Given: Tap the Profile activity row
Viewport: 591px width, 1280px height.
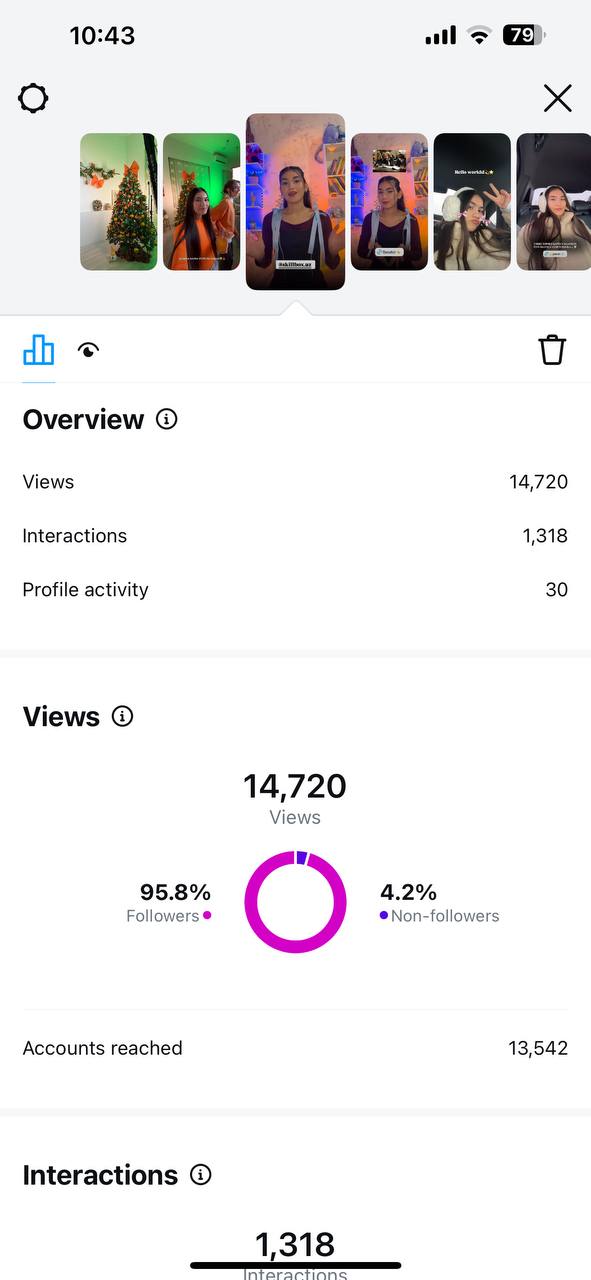Looking at the screenshot, I should pos(295,590).
